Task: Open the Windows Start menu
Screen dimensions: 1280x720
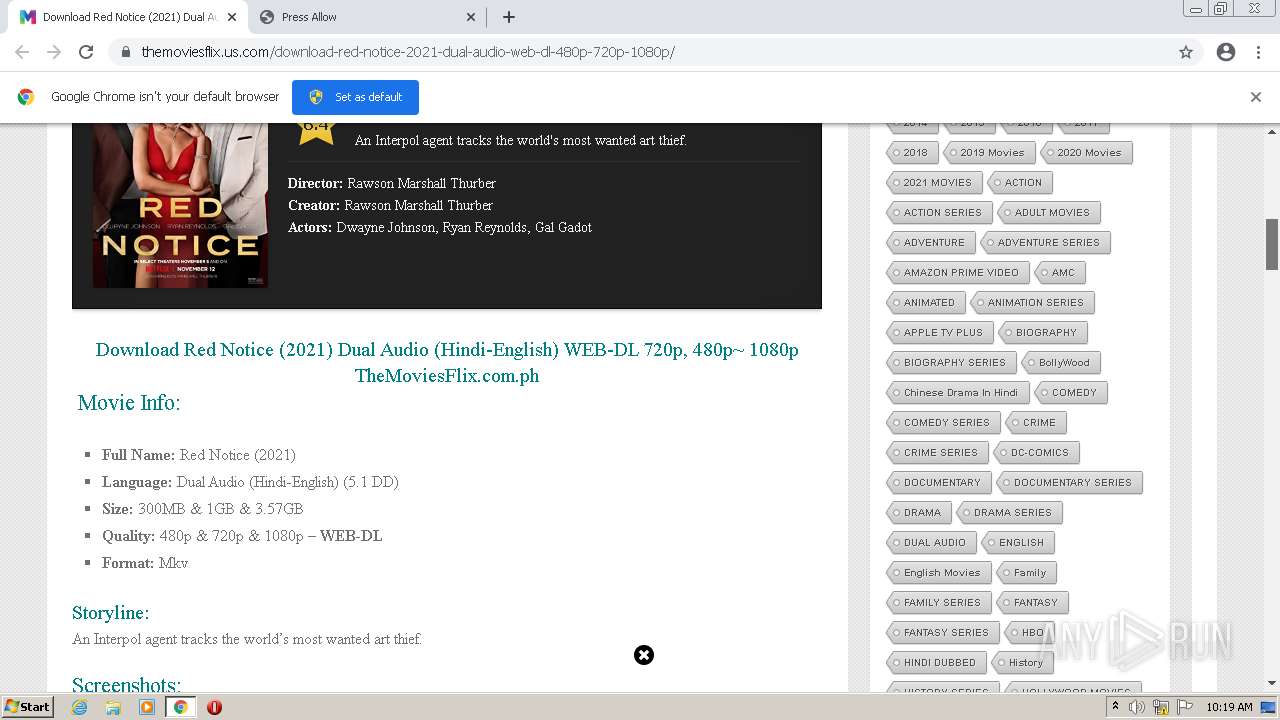Action: [x=28, y=707]
